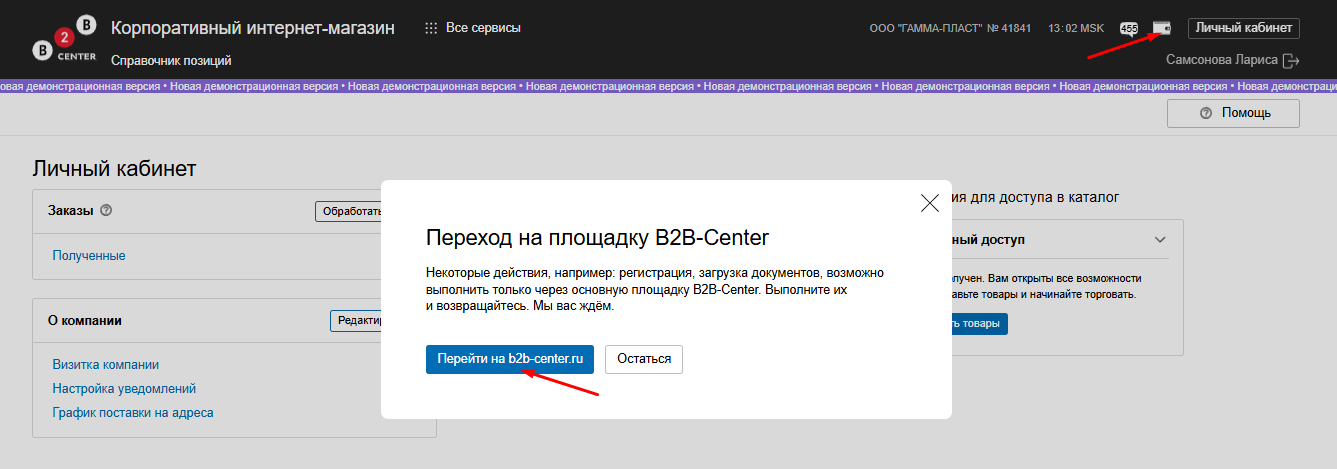Close the B2B-Center transition dialog
The image size is (1337, 469).
(929, 203)
